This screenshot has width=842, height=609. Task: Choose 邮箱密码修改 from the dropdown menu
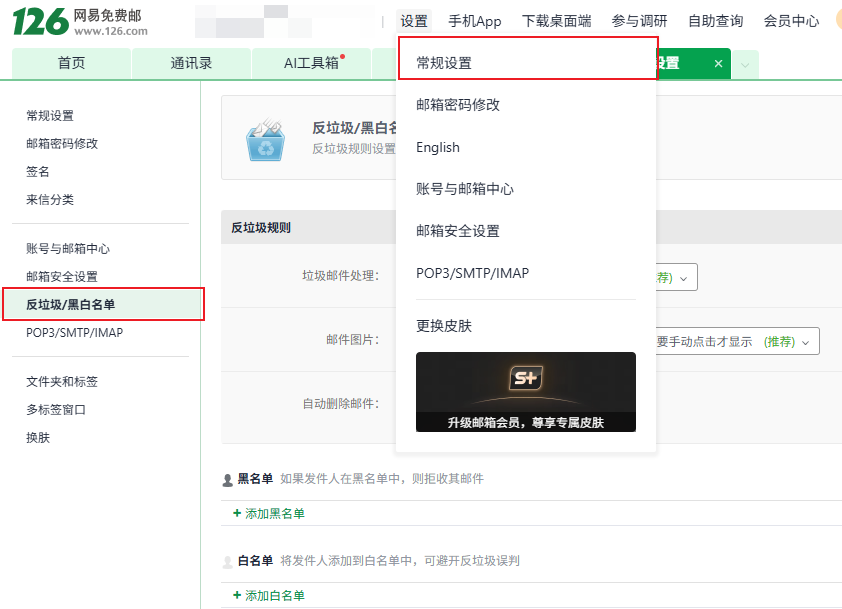[x=458, y=105]
